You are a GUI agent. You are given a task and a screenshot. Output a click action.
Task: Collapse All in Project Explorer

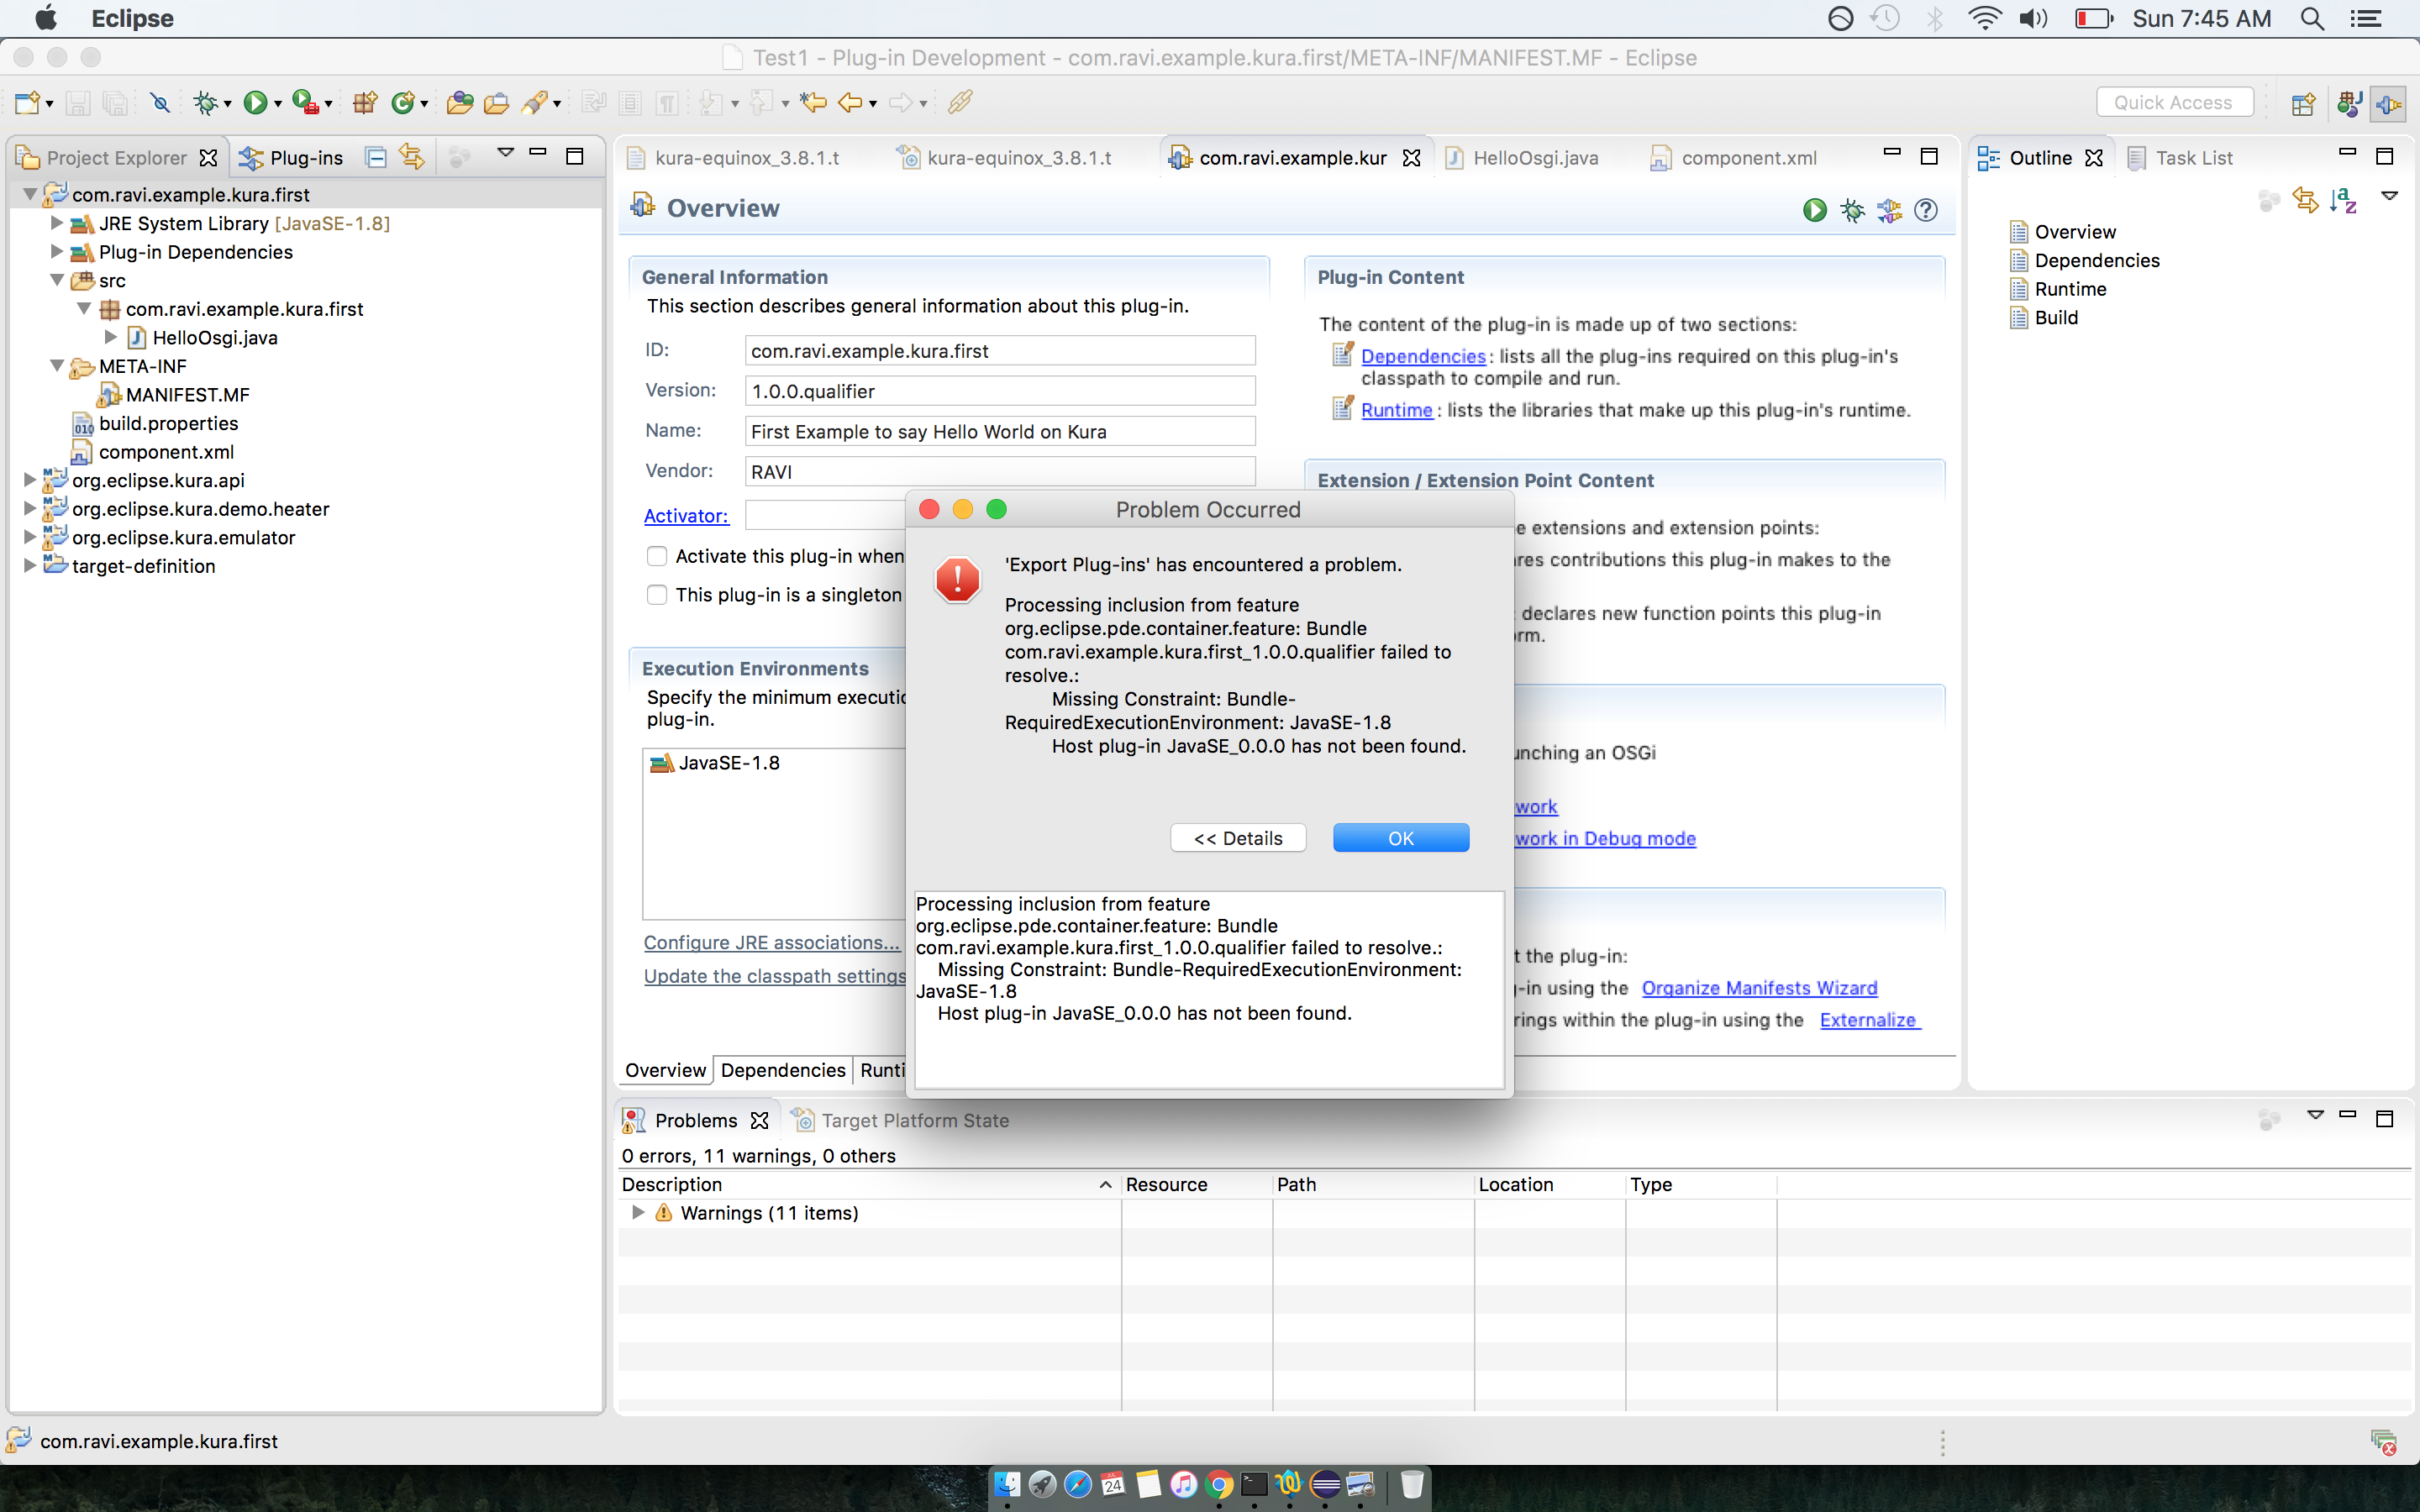376,157
